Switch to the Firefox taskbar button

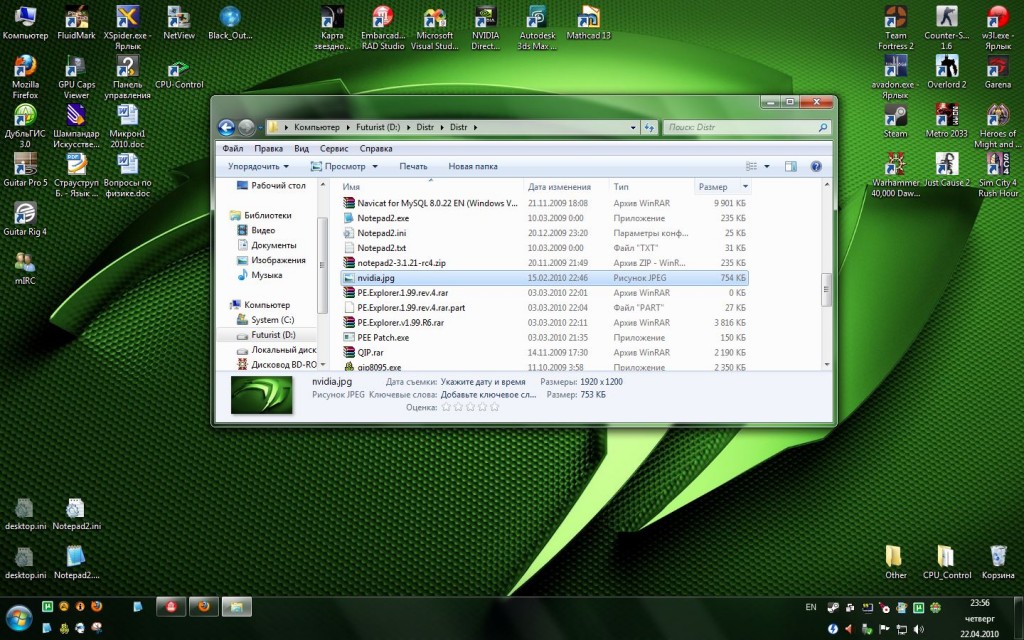tap(204, 607)
